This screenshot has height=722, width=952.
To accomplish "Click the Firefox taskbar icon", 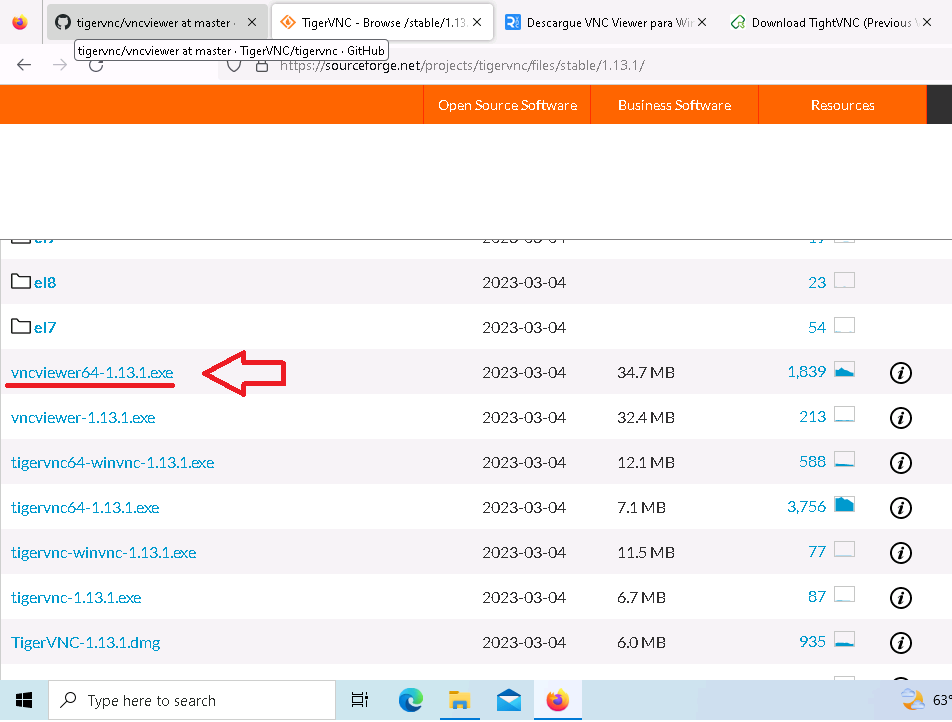I will [x=557, y=700].
